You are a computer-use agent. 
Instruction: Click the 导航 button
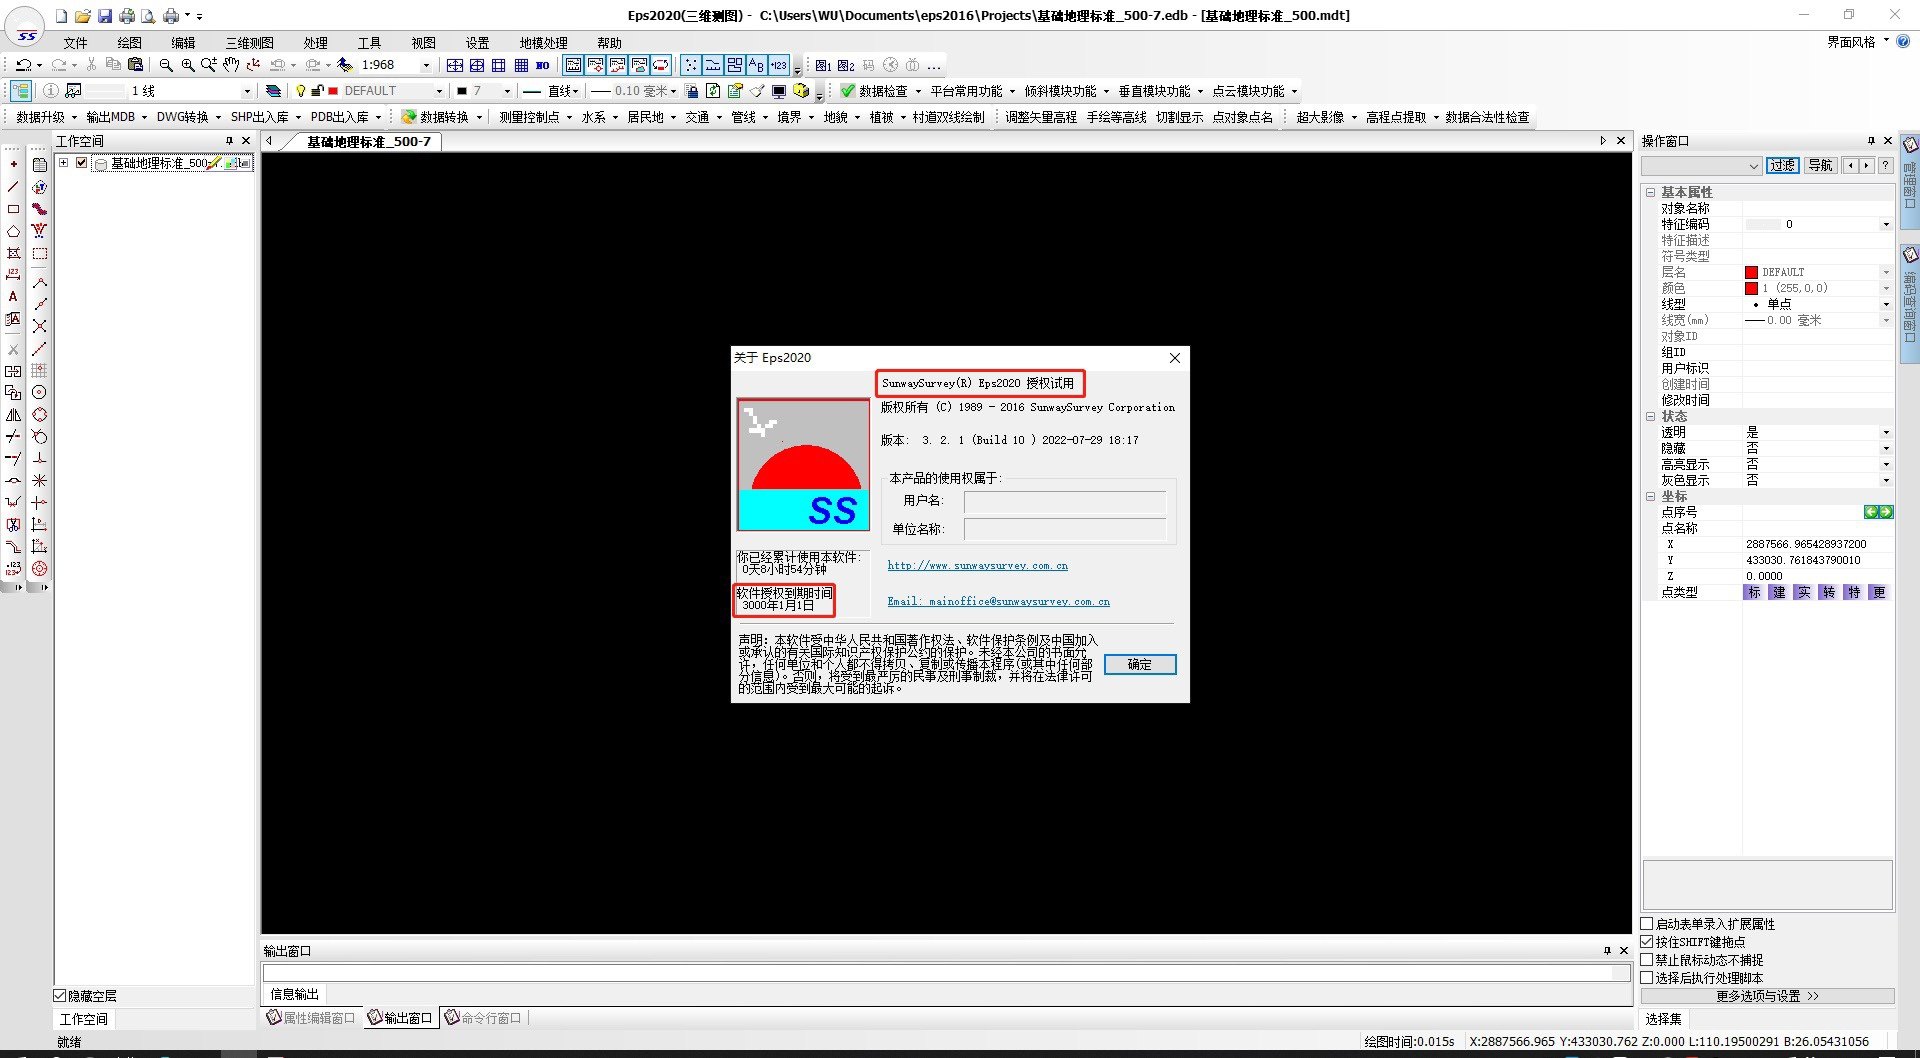pyautogui.click(x=1820, y=166)
